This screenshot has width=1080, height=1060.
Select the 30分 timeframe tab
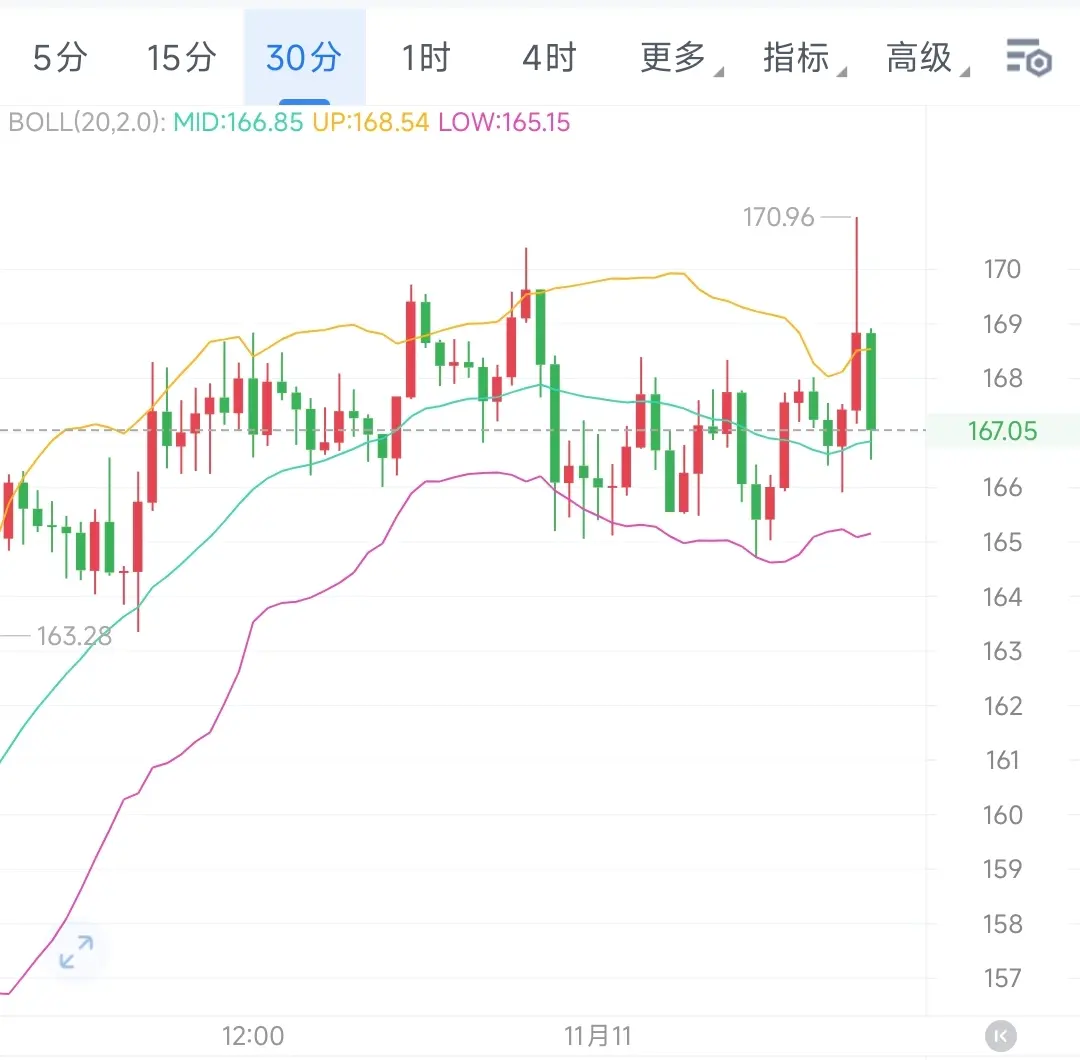pyautogui.click(x=304, y=58)
